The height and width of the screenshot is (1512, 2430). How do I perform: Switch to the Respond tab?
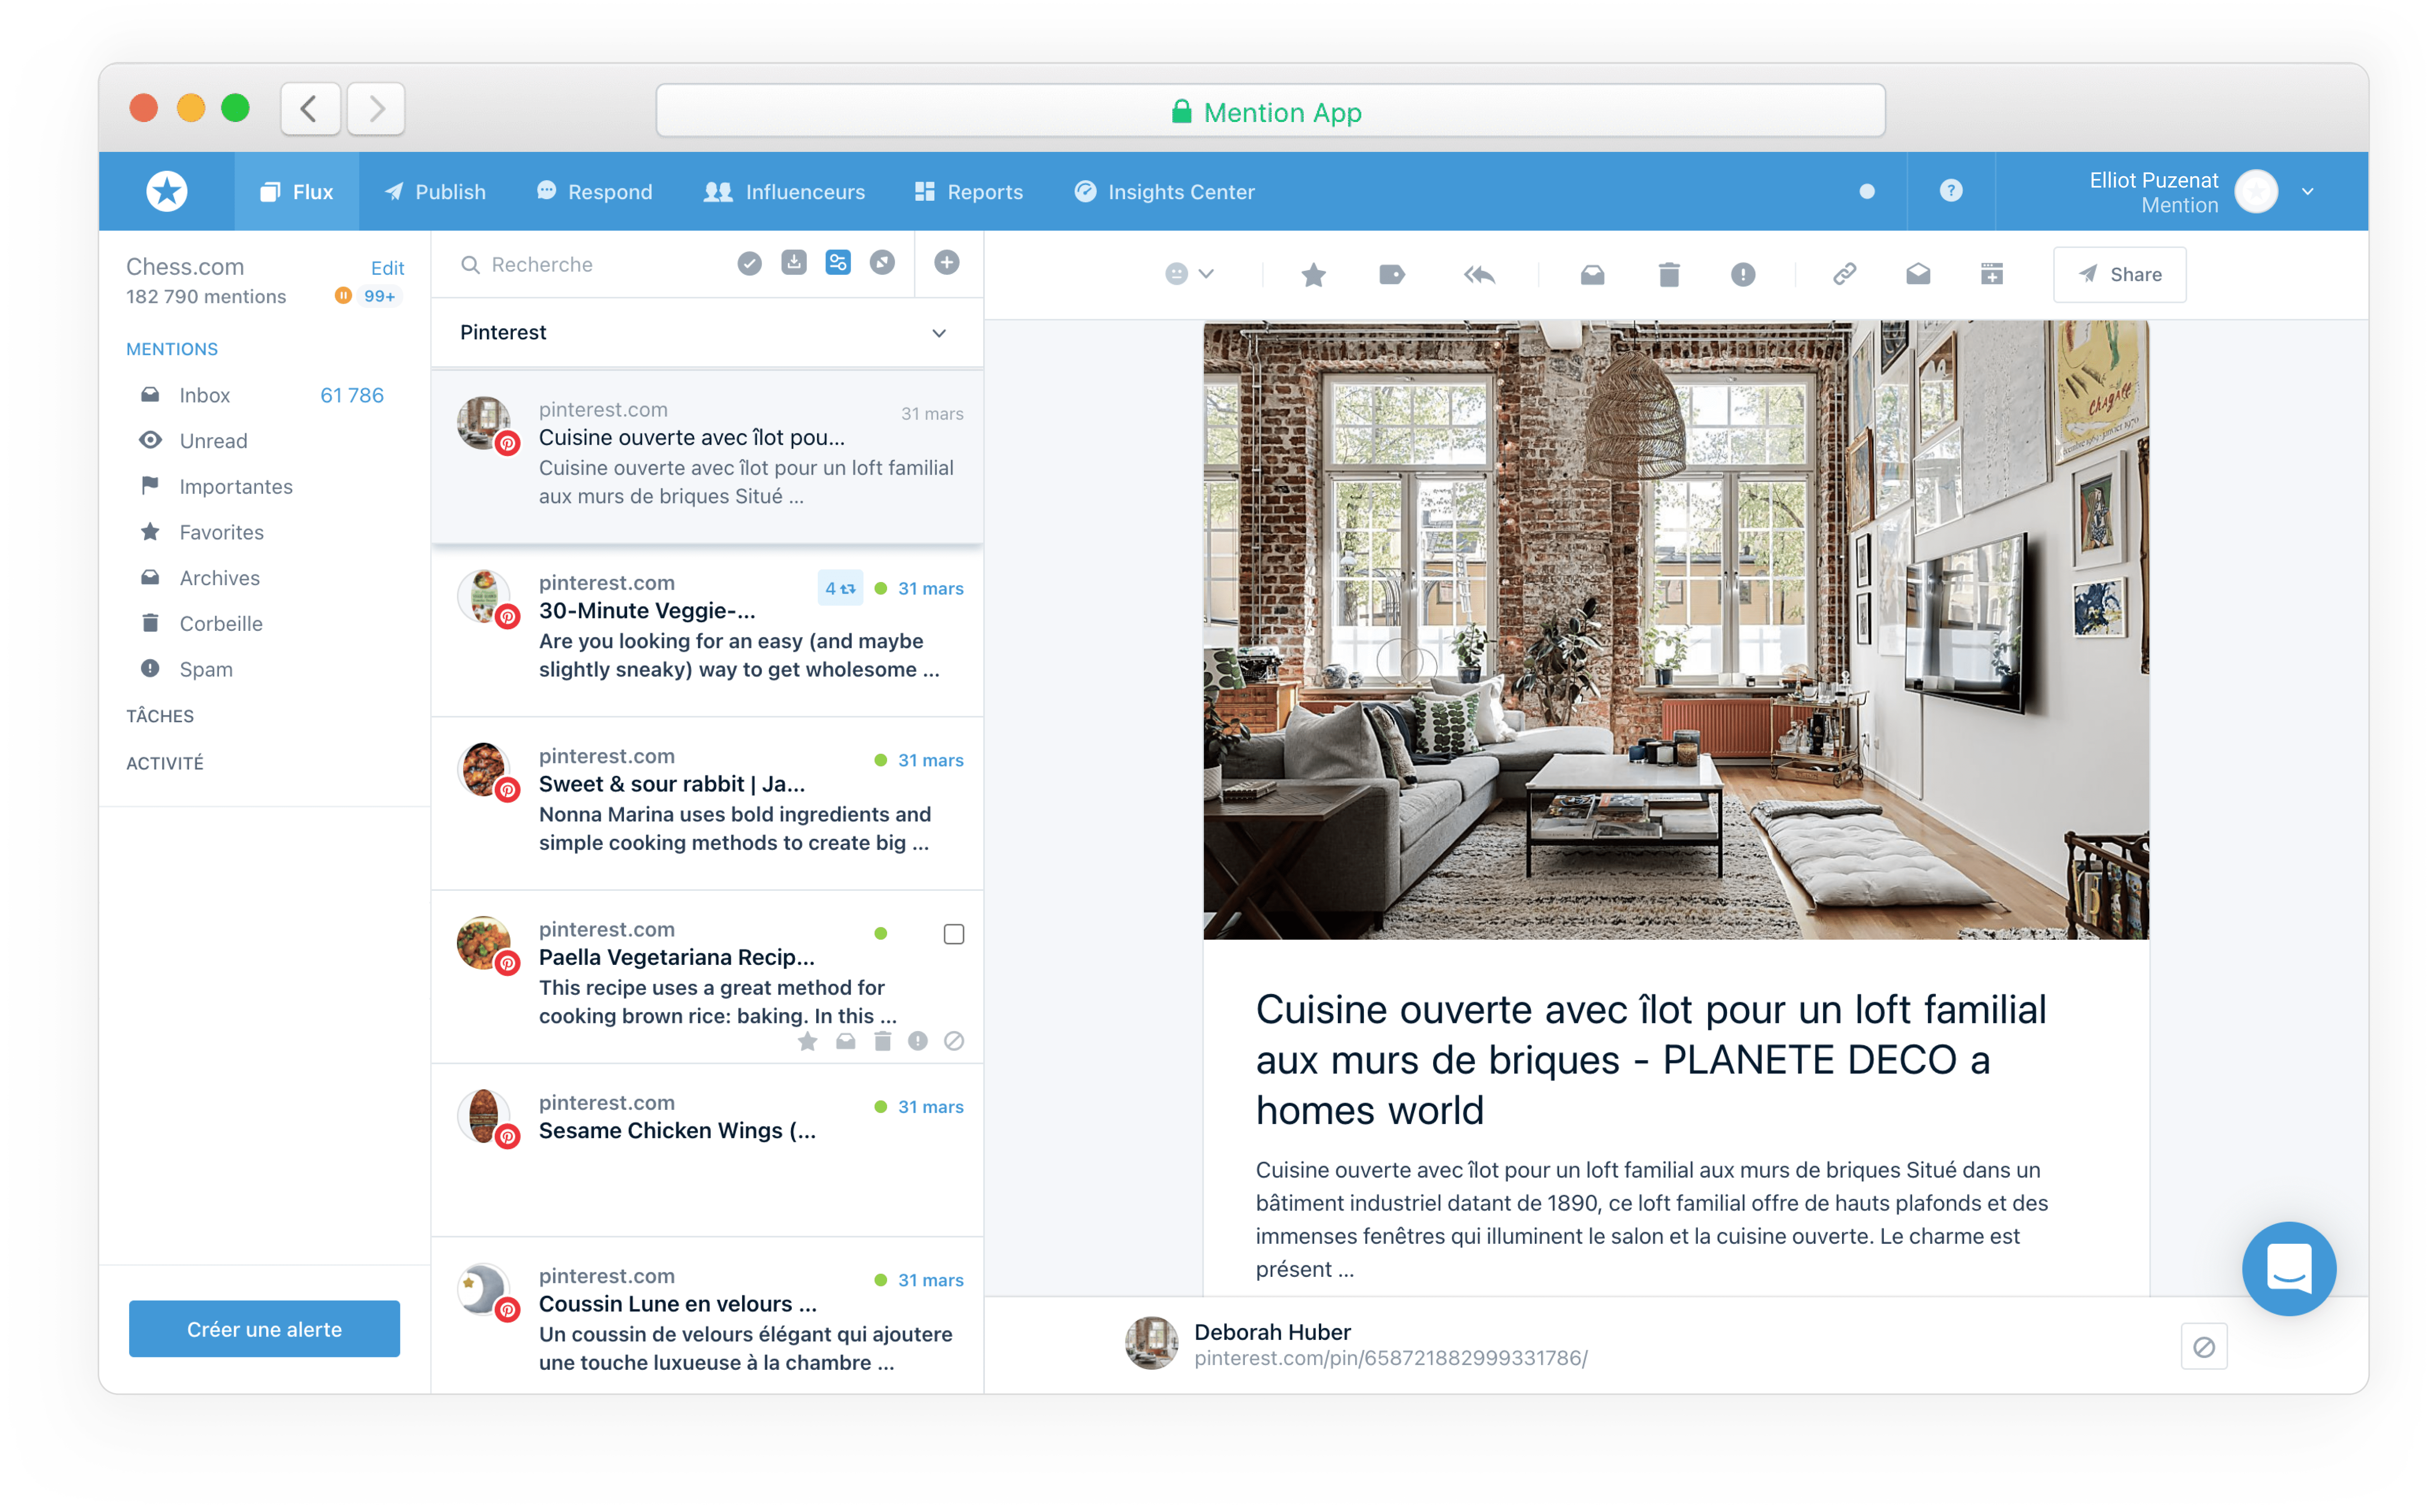(x=594, y=191)
